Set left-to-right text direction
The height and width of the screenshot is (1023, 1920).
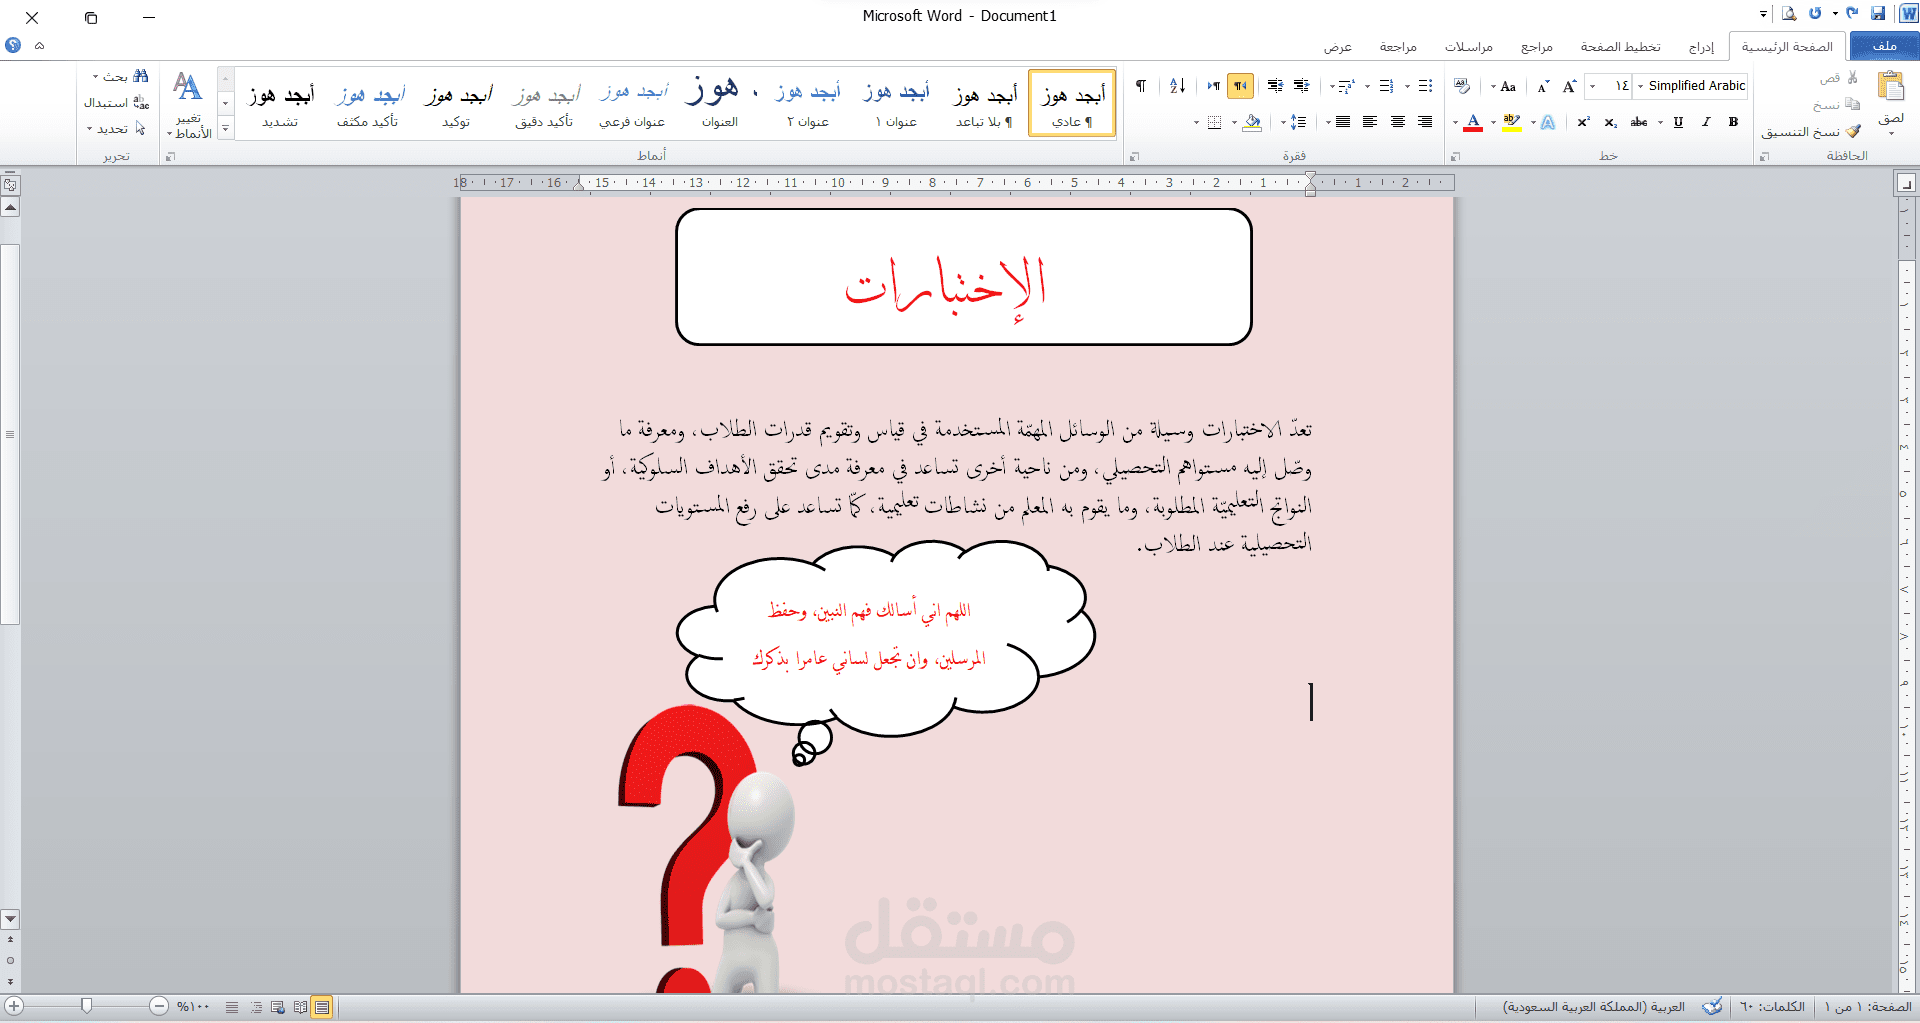[x=1213, y=86]
